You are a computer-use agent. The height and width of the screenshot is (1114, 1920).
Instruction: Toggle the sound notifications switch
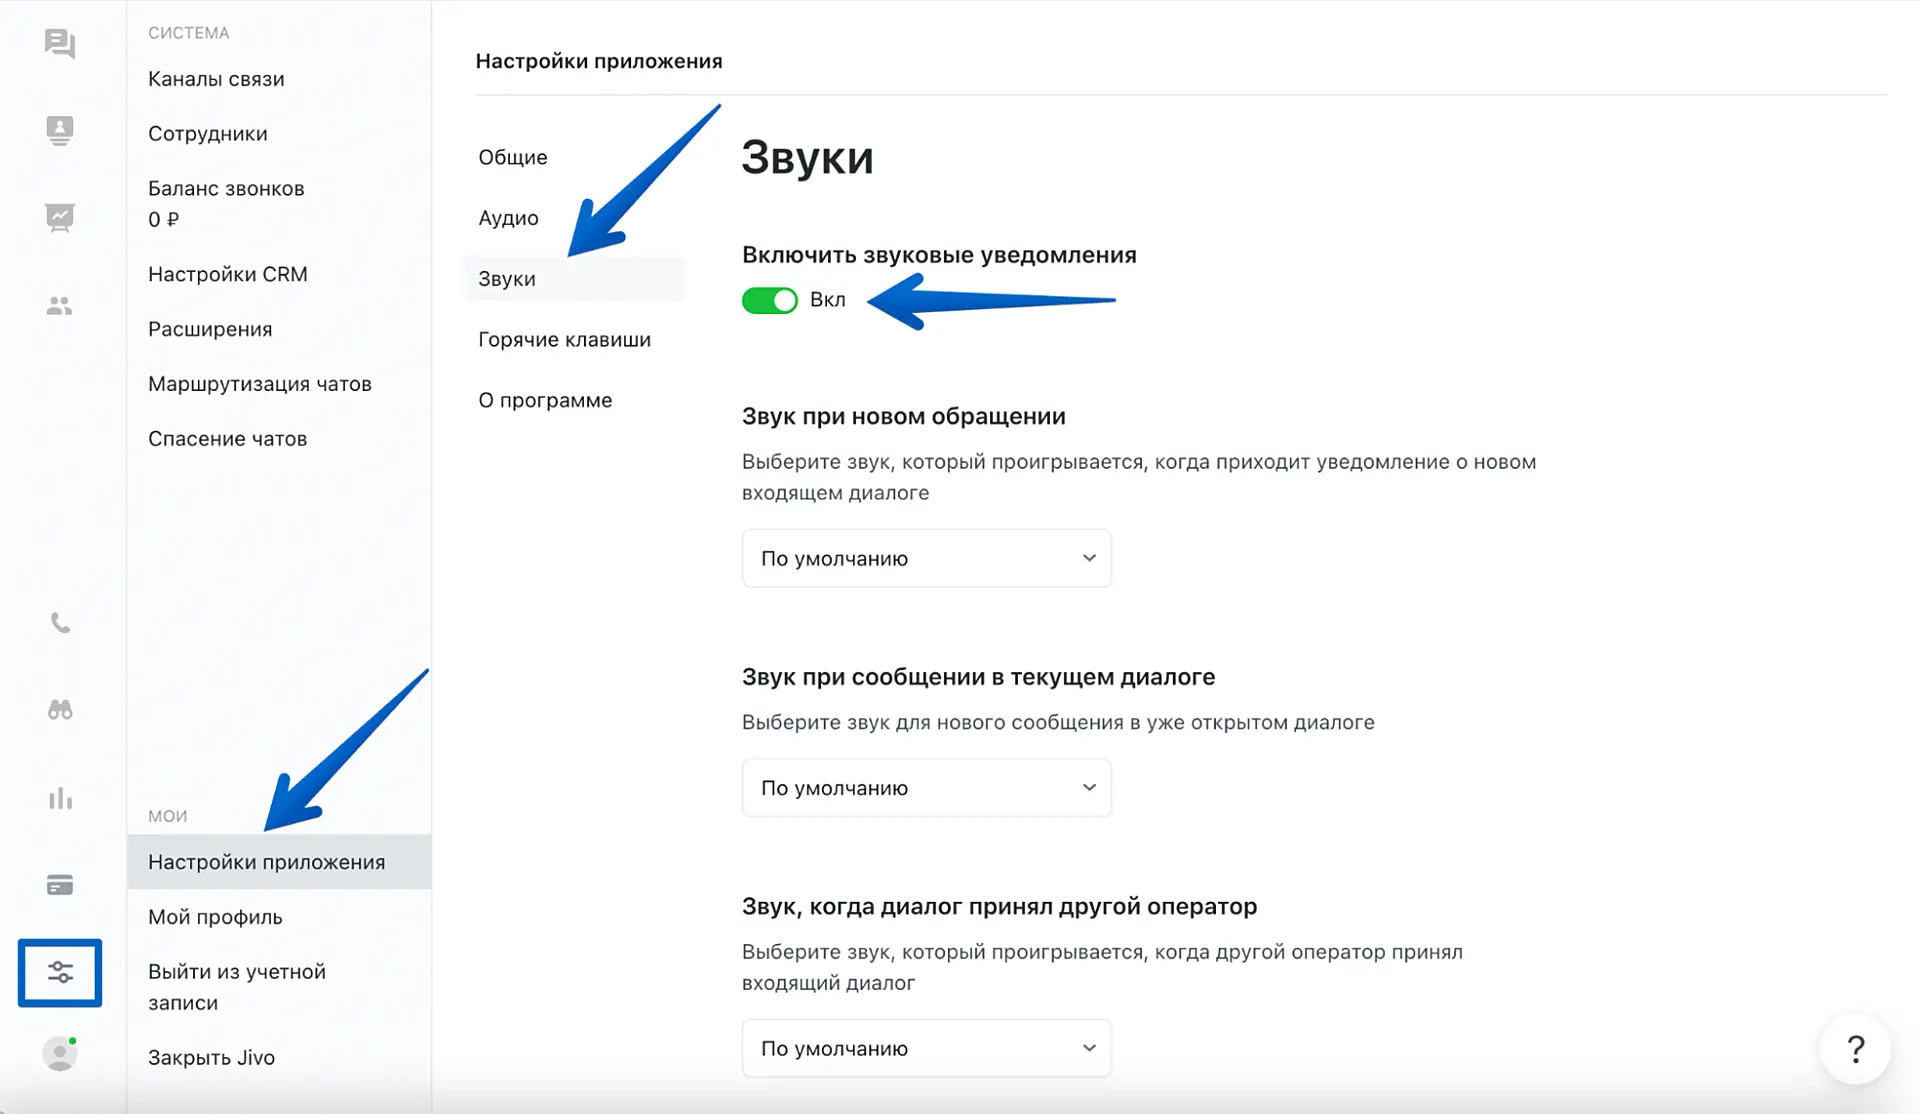click(769, 300)
